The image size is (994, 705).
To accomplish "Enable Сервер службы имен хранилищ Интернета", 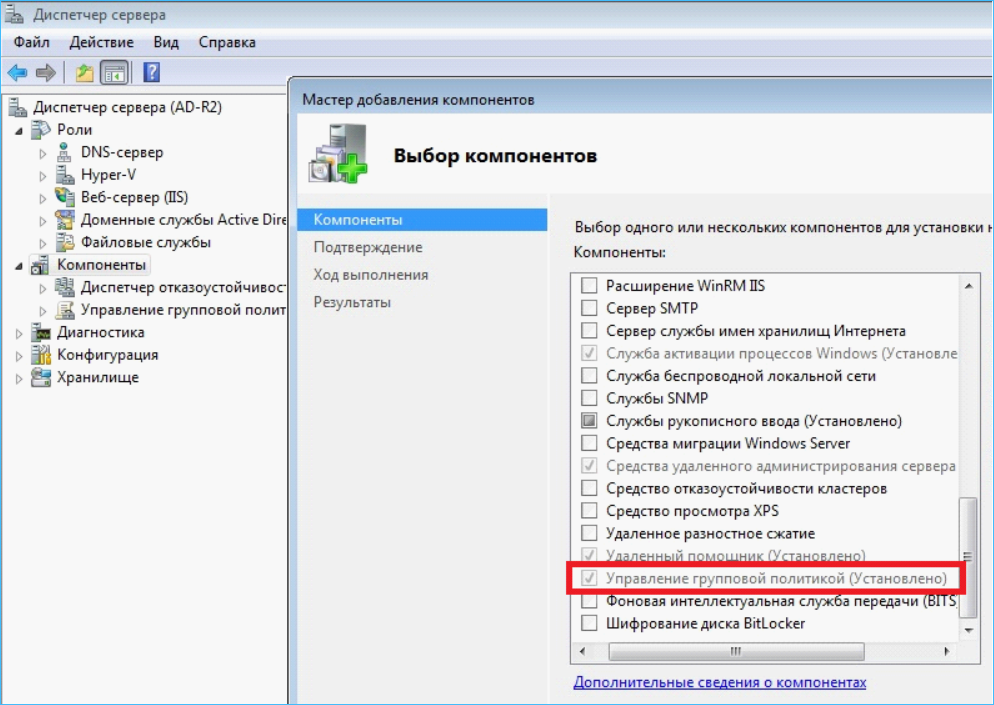I will (589, 330).
